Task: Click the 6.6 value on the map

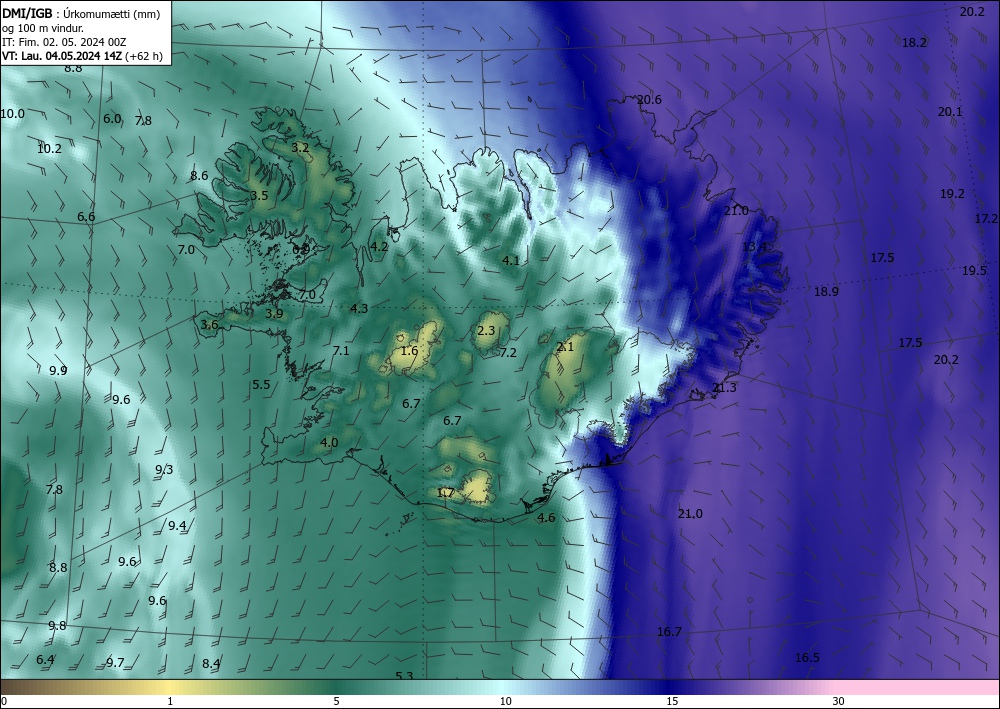Action: click(x=86, y=217)
